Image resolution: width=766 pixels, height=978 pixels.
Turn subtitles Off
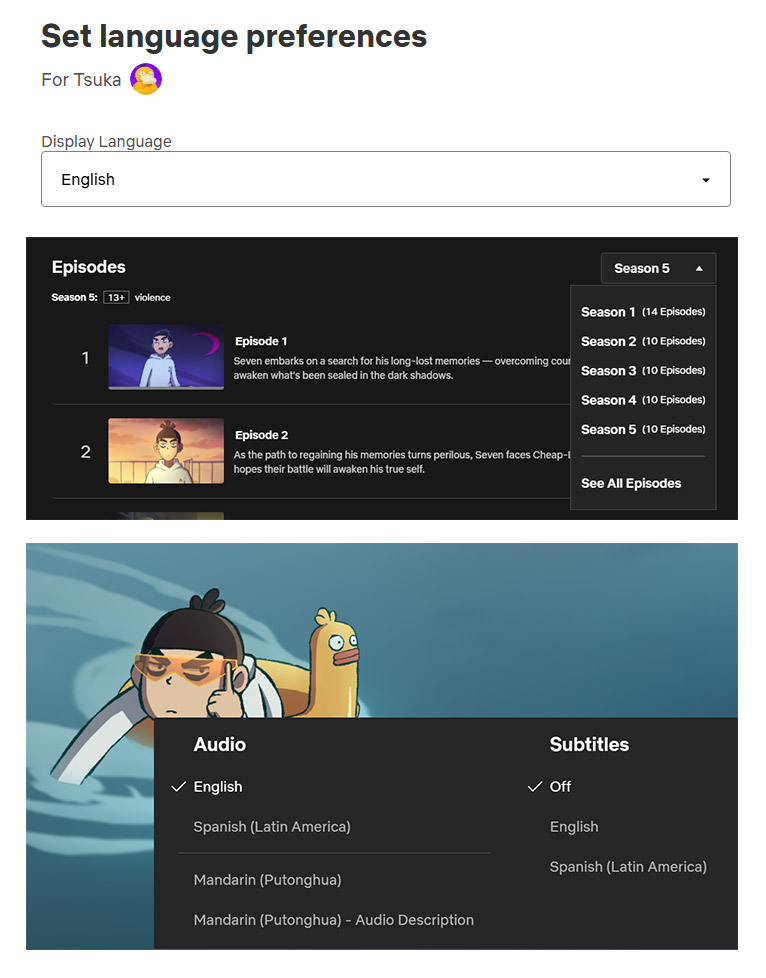pyautogui.click(x=560, y=787)
